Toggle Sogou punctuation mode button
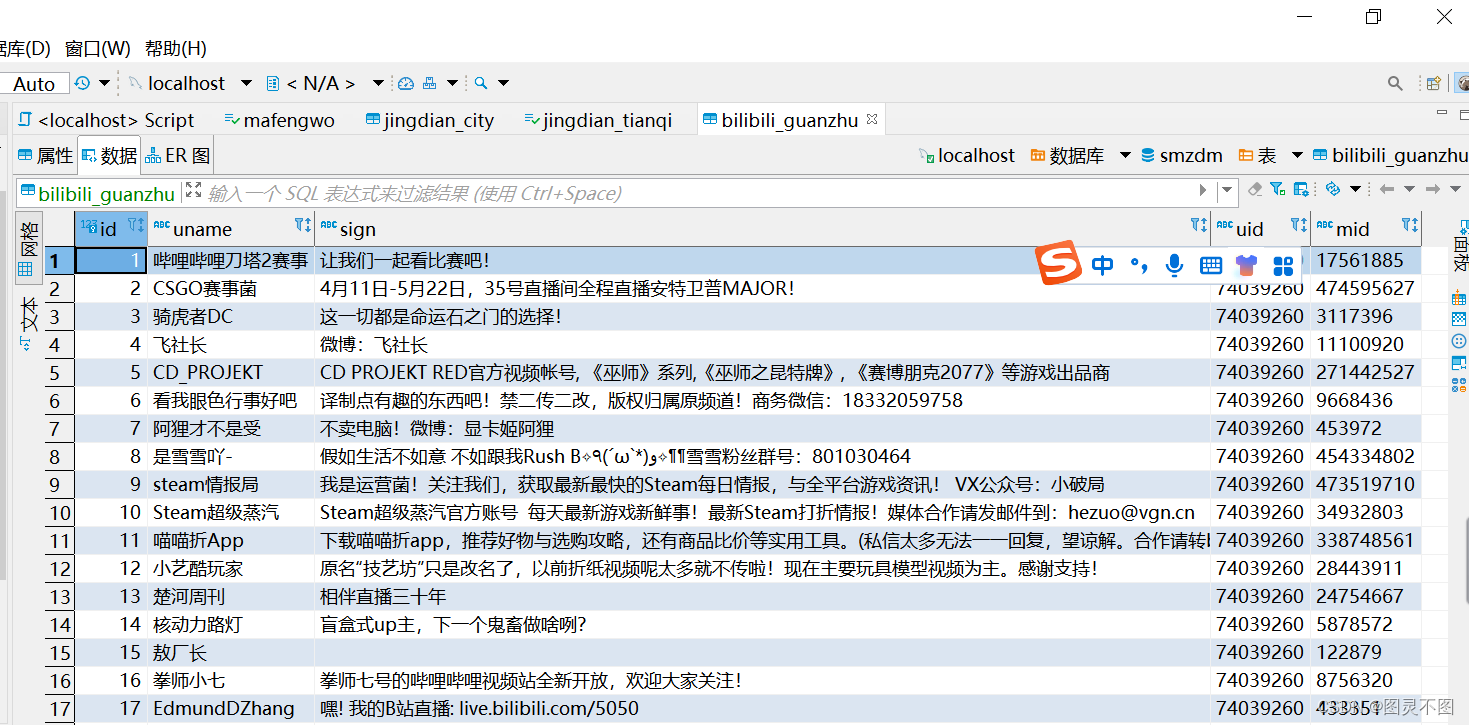Image resolution: width=1469 pixels, height=725 pixels. tap(1139, 265)
